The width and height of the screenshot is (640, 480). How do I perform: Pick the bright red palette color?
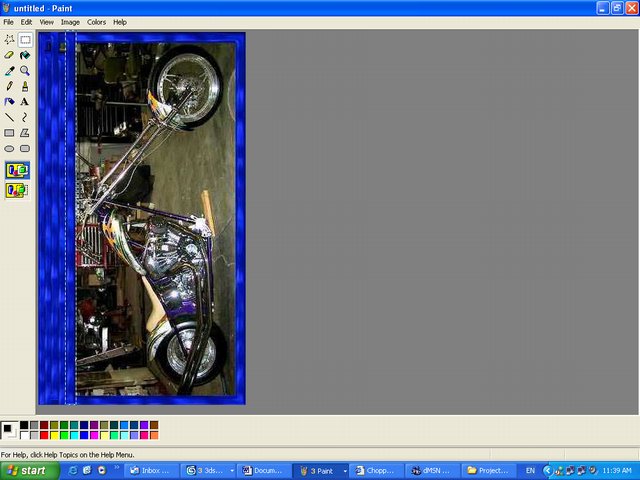coord(45,435)
